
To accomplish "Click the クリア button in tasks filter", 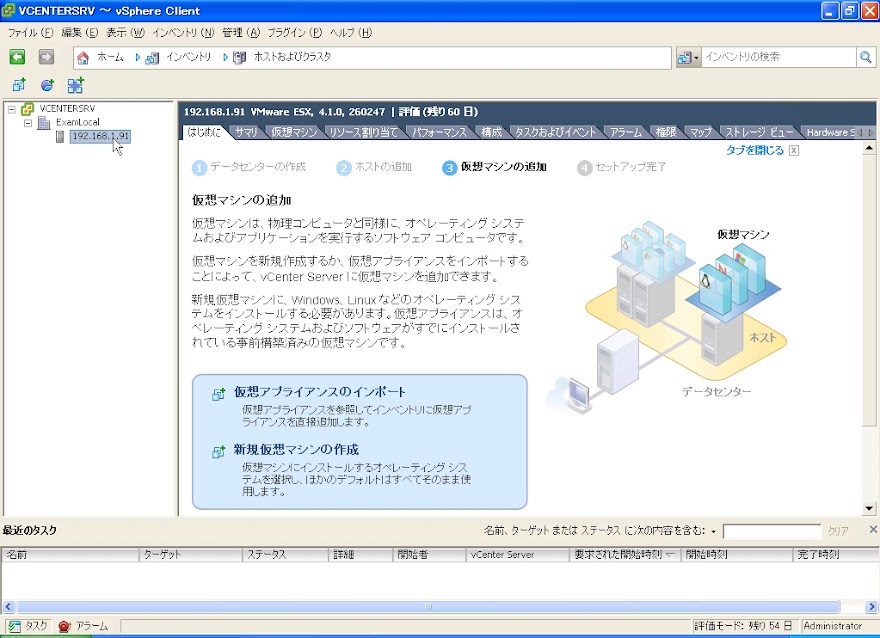I will click(838, 531).
